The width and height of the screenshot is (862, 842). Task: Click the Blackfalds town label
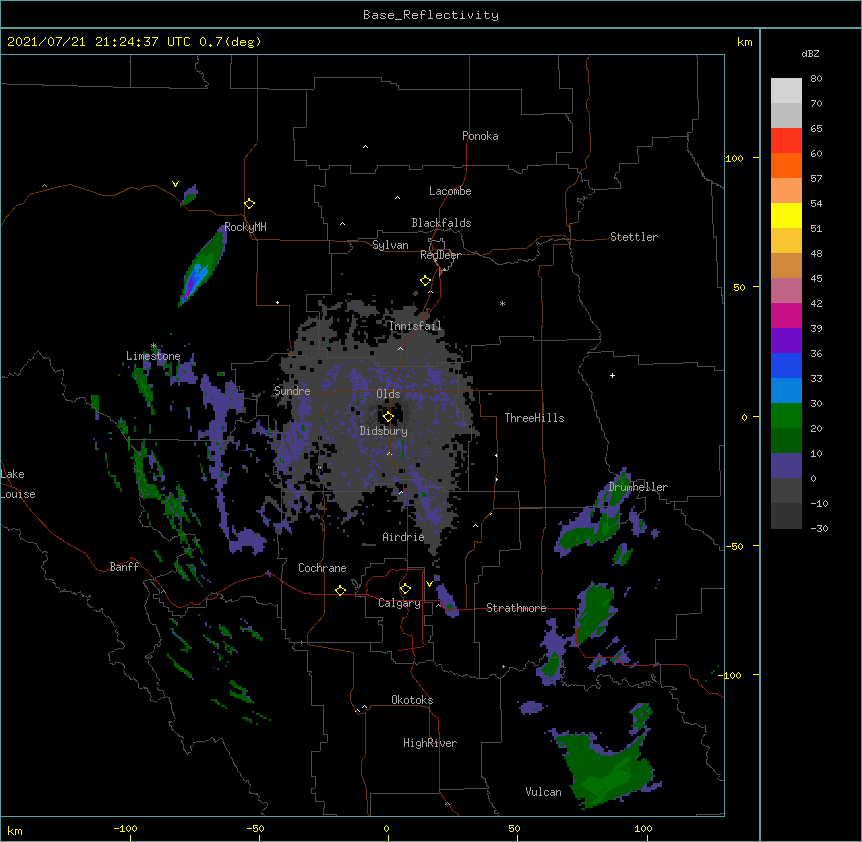(441, 223)
